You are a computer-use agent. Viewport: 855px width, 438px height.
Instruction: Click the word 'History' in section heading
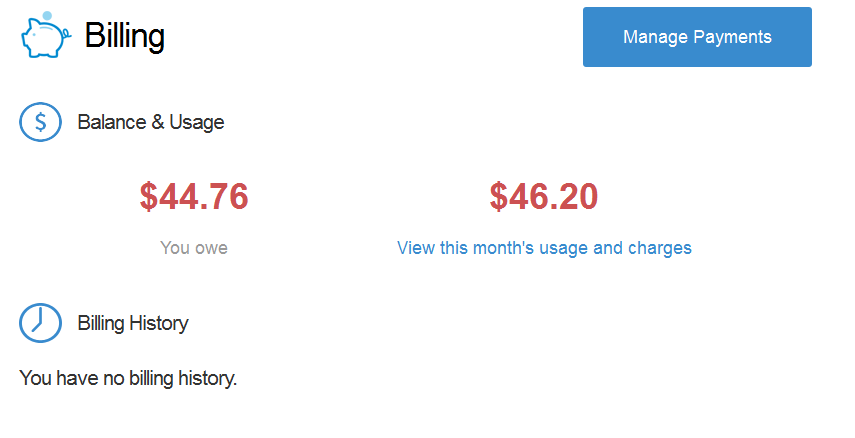click(x=159, y=323)
